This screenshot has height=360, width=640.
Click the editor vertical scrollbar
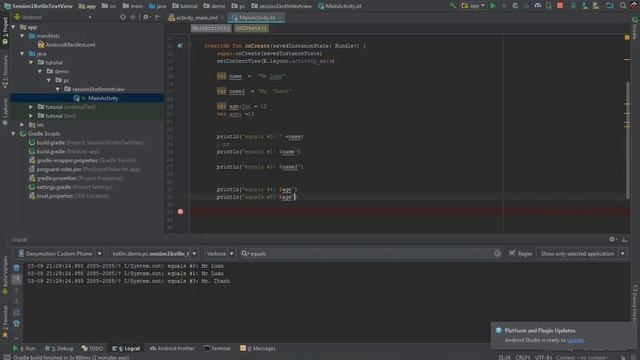pos(628,141)
